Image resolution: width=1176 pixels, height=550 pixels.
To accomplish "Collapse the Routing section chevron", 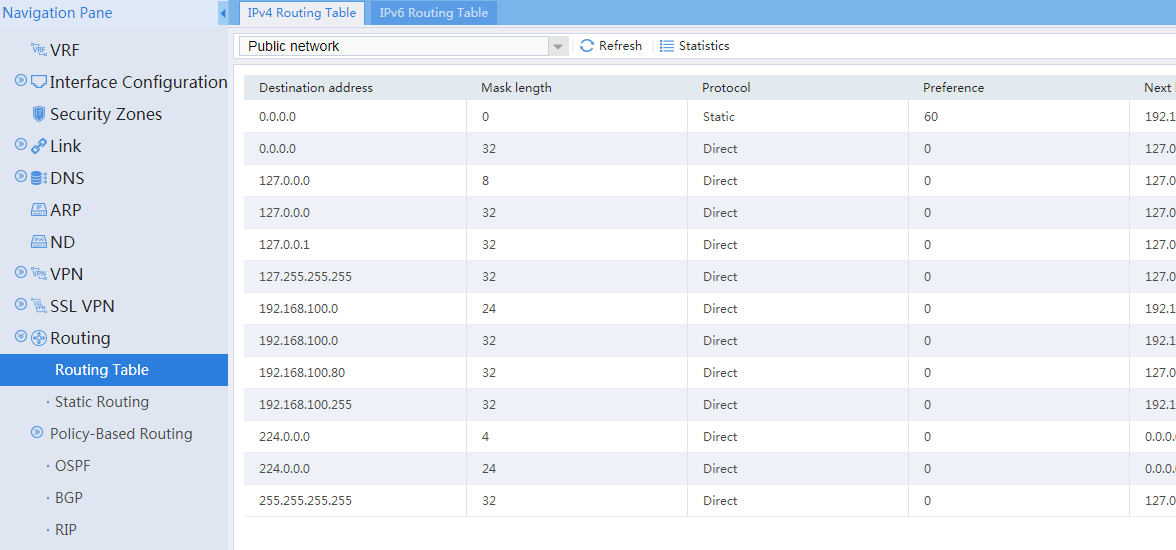I will click(x=21, y=337).
